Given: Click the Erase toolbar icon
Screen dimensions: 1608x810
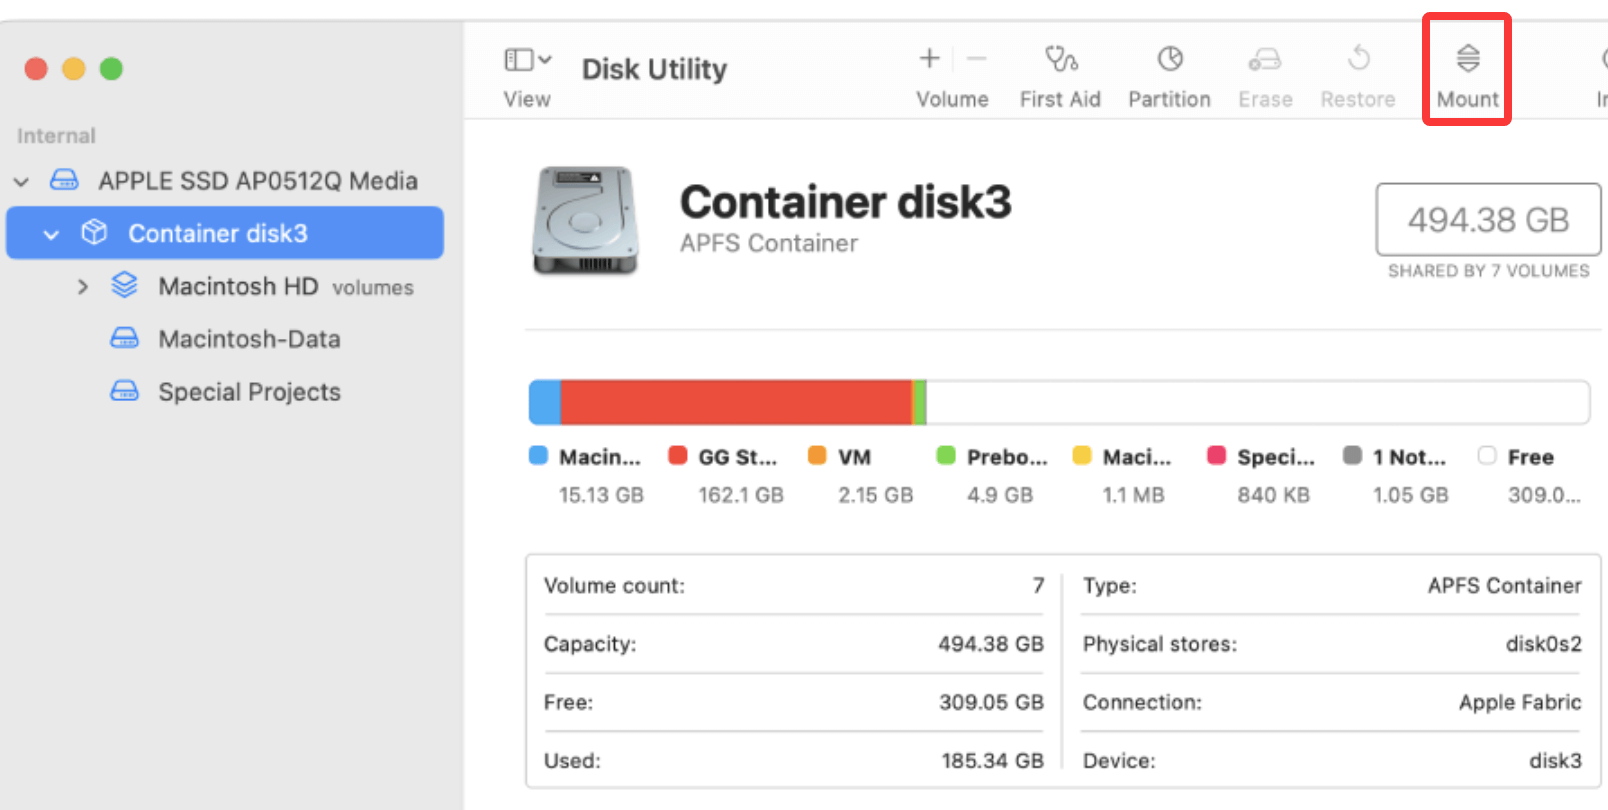Looking at the screenshot, I should click(1265, 59).
